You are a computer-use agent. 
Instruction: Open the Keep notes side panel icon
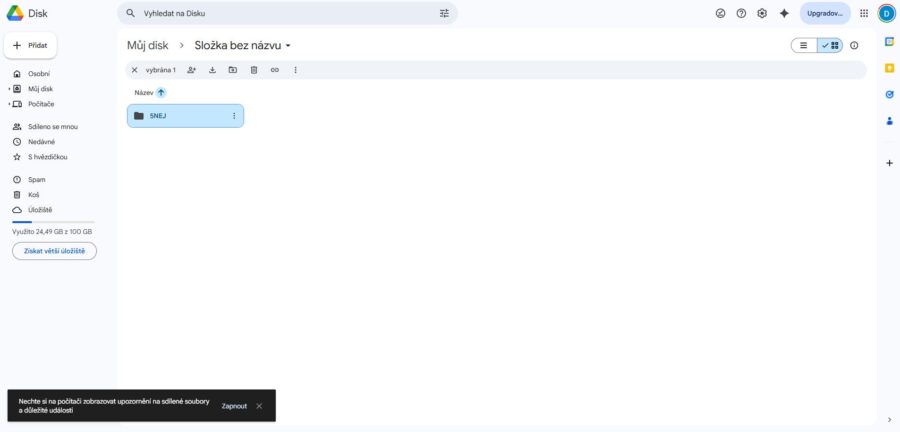click(890, 68)
